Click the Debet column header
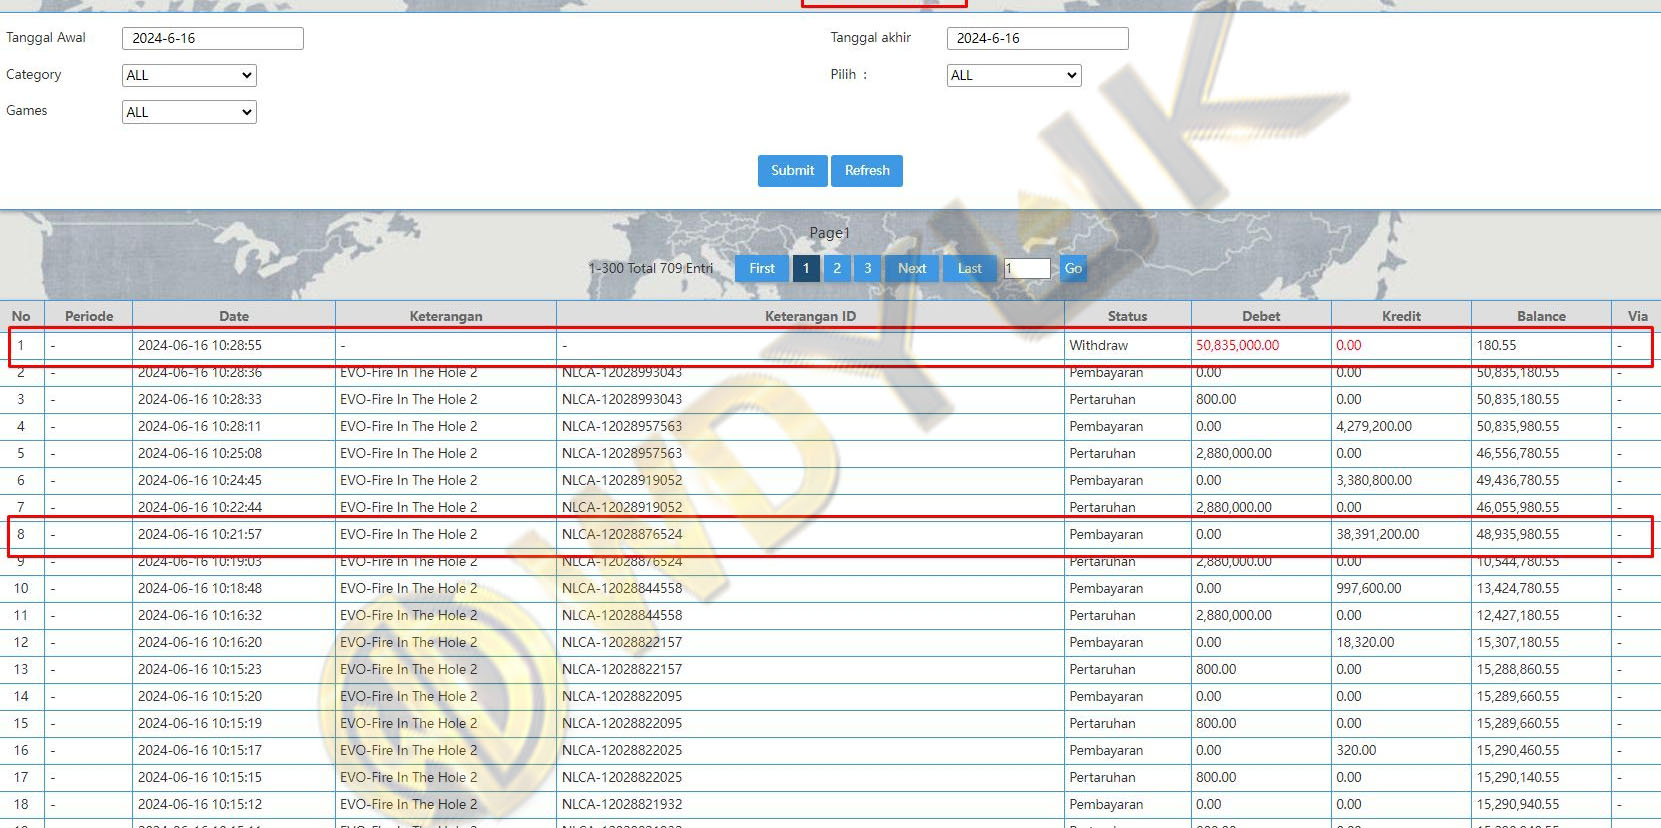Viewport: 1661px width, 828px height. click(1261, 316)
